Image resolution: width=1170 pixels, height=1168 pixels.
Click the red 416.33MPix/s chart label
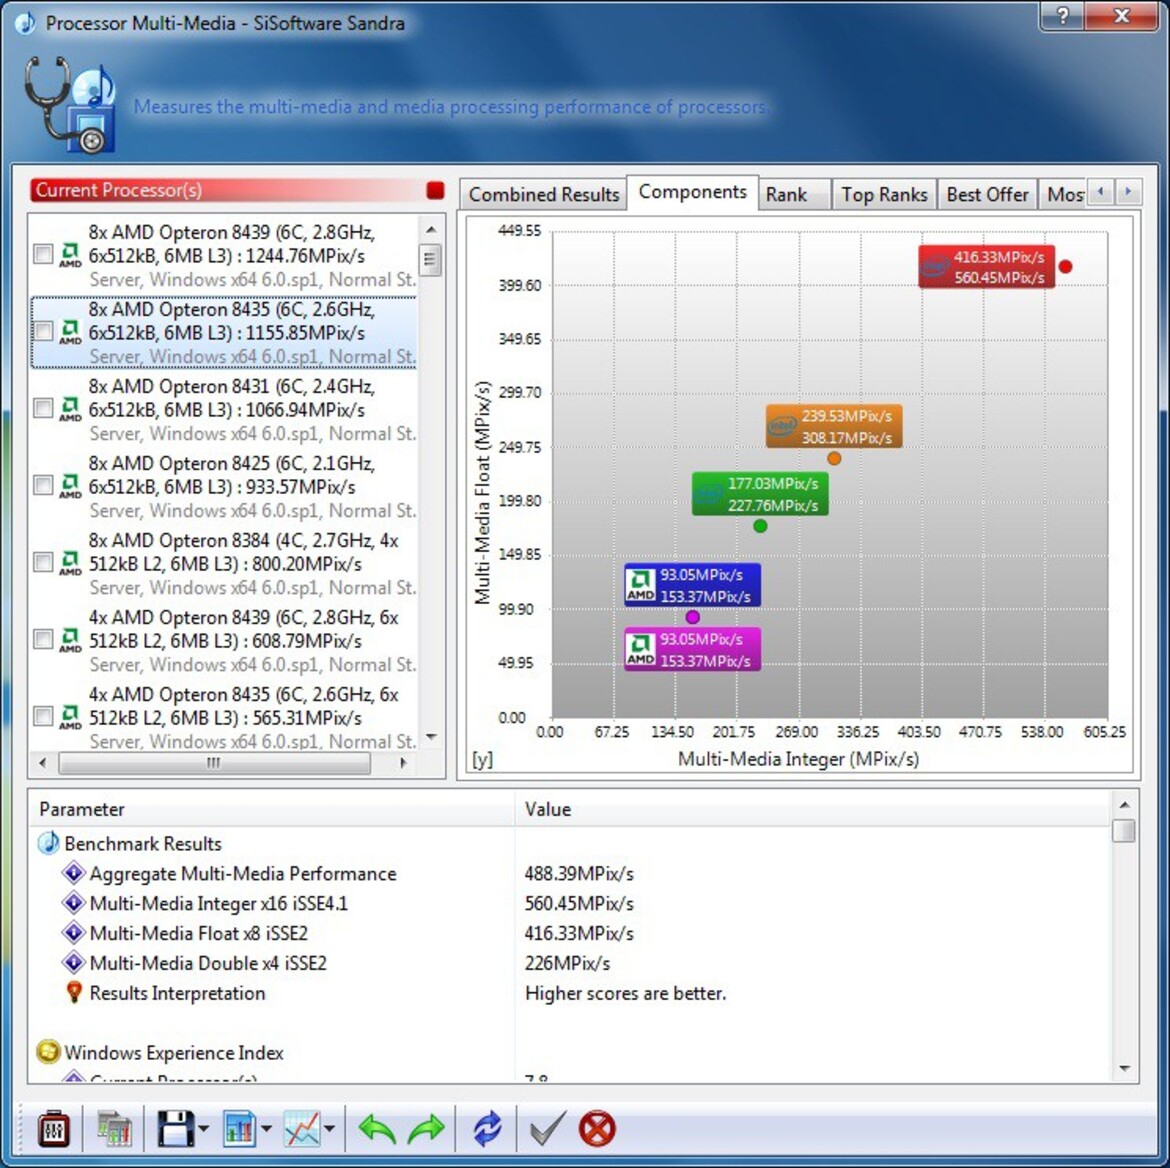986,266
